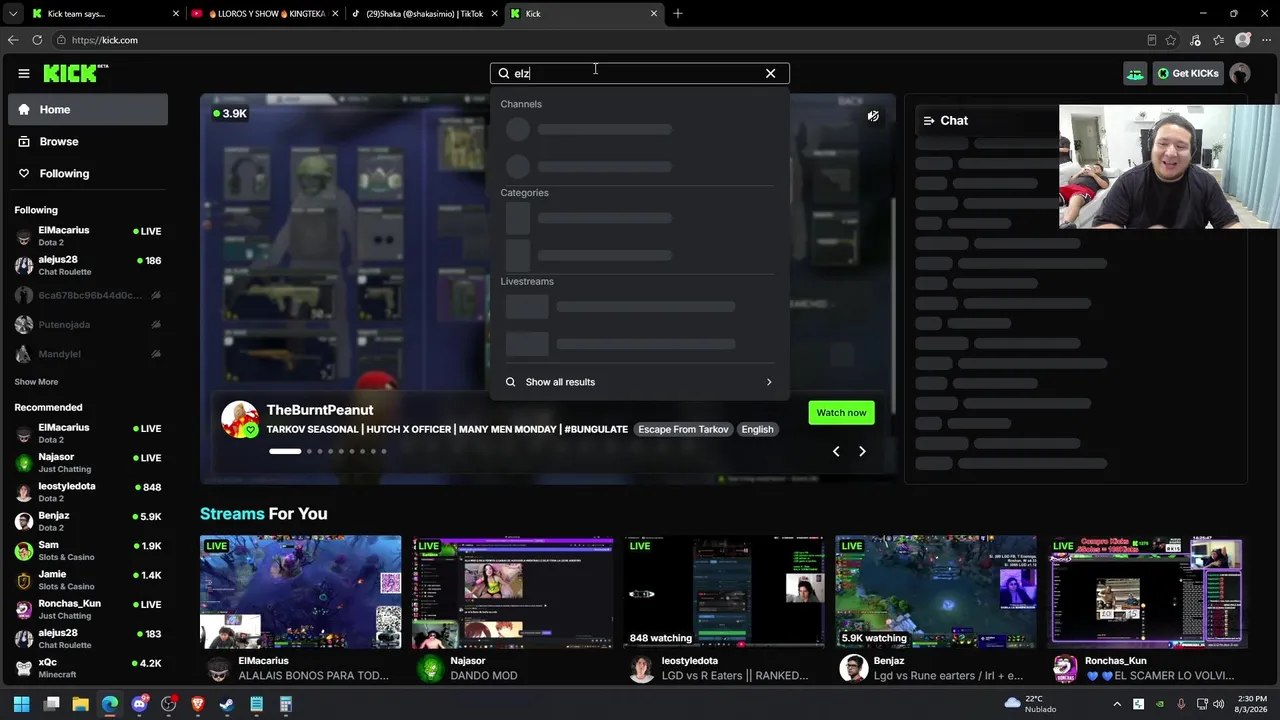Open Brave browser from taskbar
The height and width of the screenshot is (720, 1280).
(198, 704)
